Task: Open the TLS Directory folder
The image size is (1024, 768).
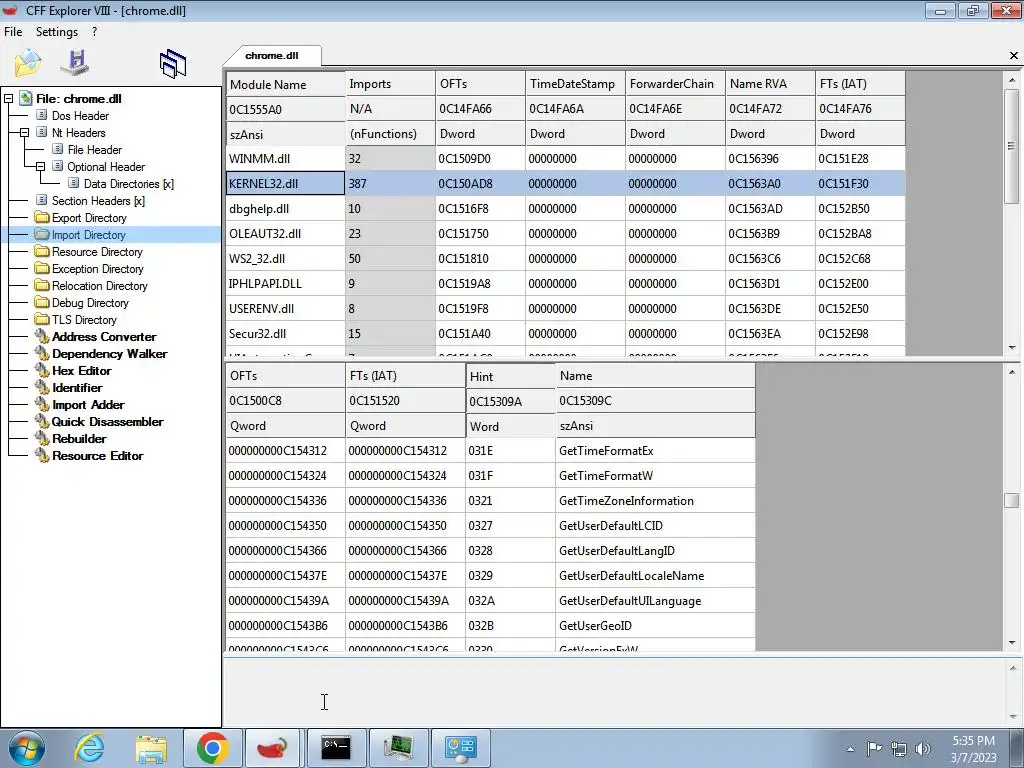Action: (x=84, y=319)
